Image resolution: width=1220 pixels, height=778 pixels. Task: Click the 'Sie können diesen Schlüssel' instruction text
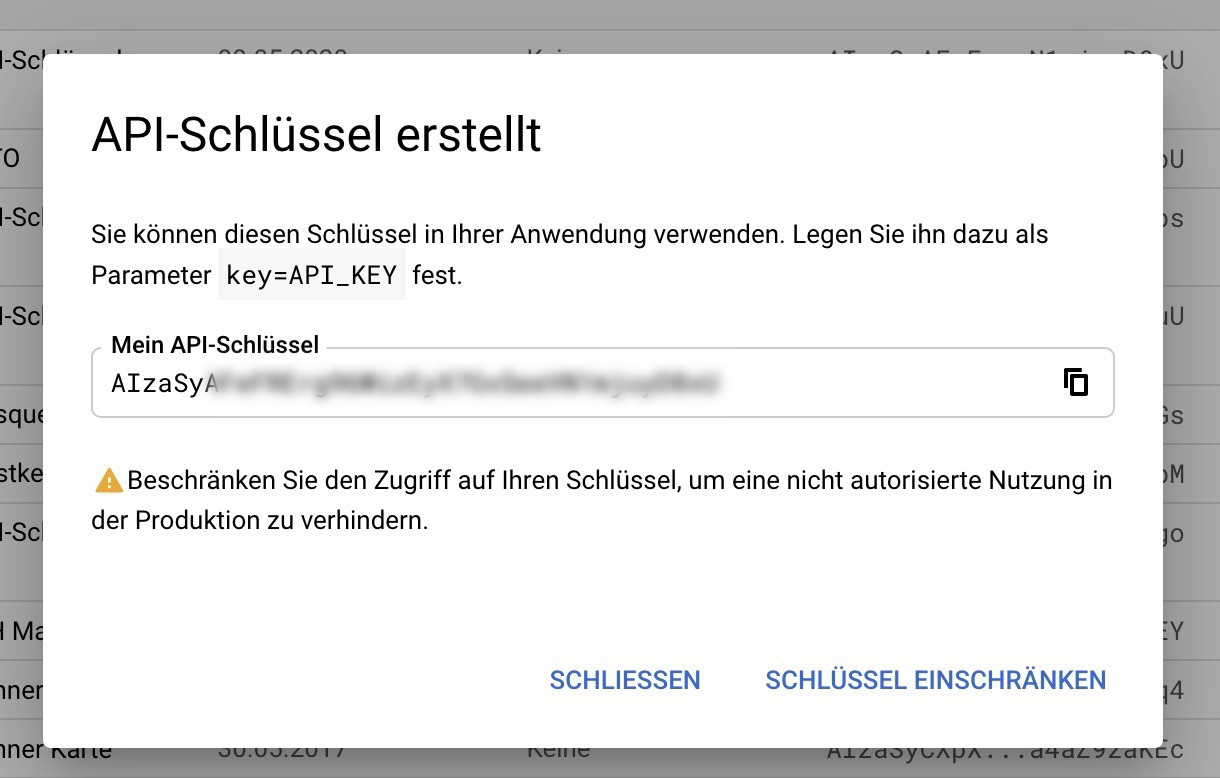click(x=570, y=254)
